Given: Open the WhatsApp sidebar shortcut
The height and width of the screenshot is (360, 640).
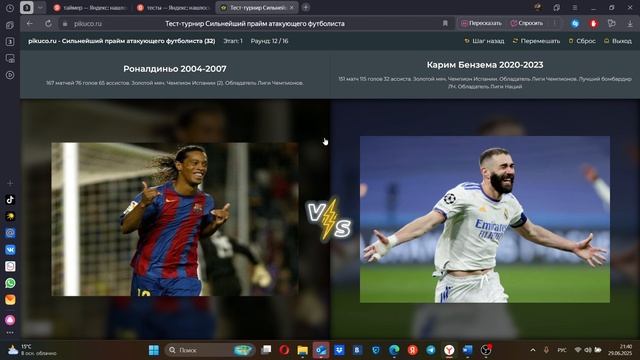Looking at the screenshot, I should tap(10, 283).
